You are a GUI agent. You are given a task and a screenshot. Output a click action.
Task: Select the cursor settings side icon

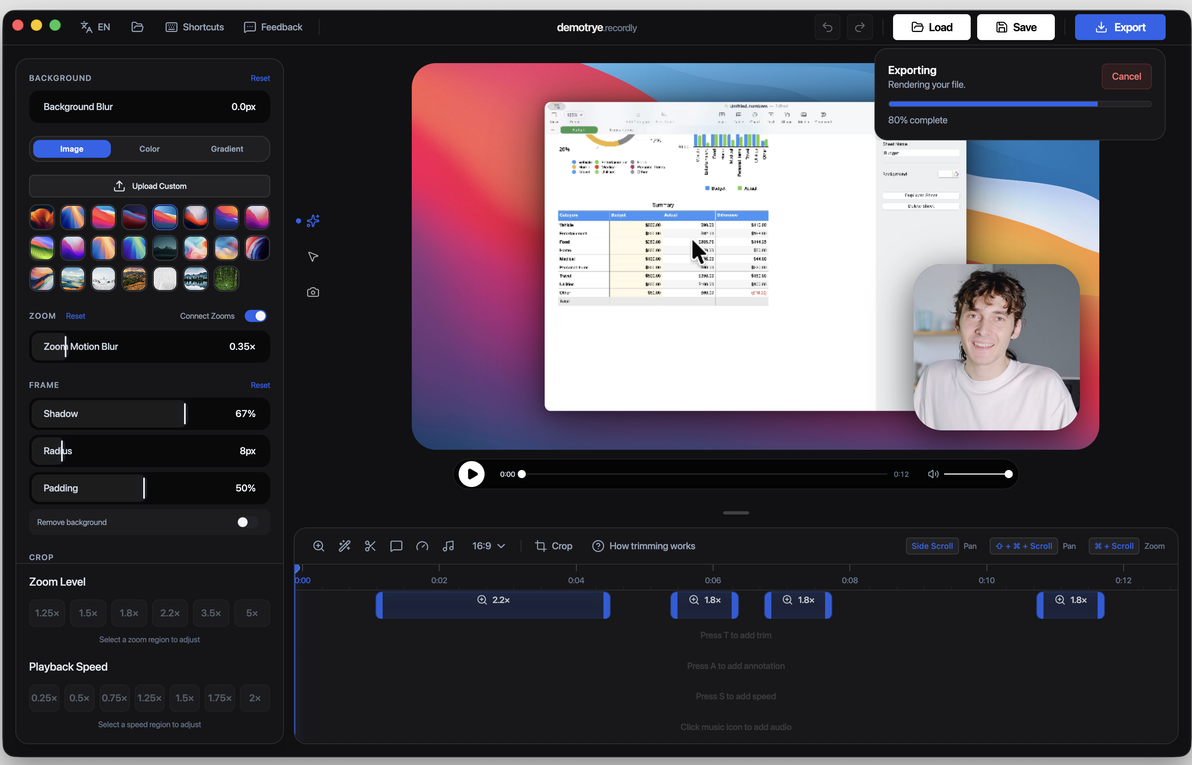click(313, 257)
